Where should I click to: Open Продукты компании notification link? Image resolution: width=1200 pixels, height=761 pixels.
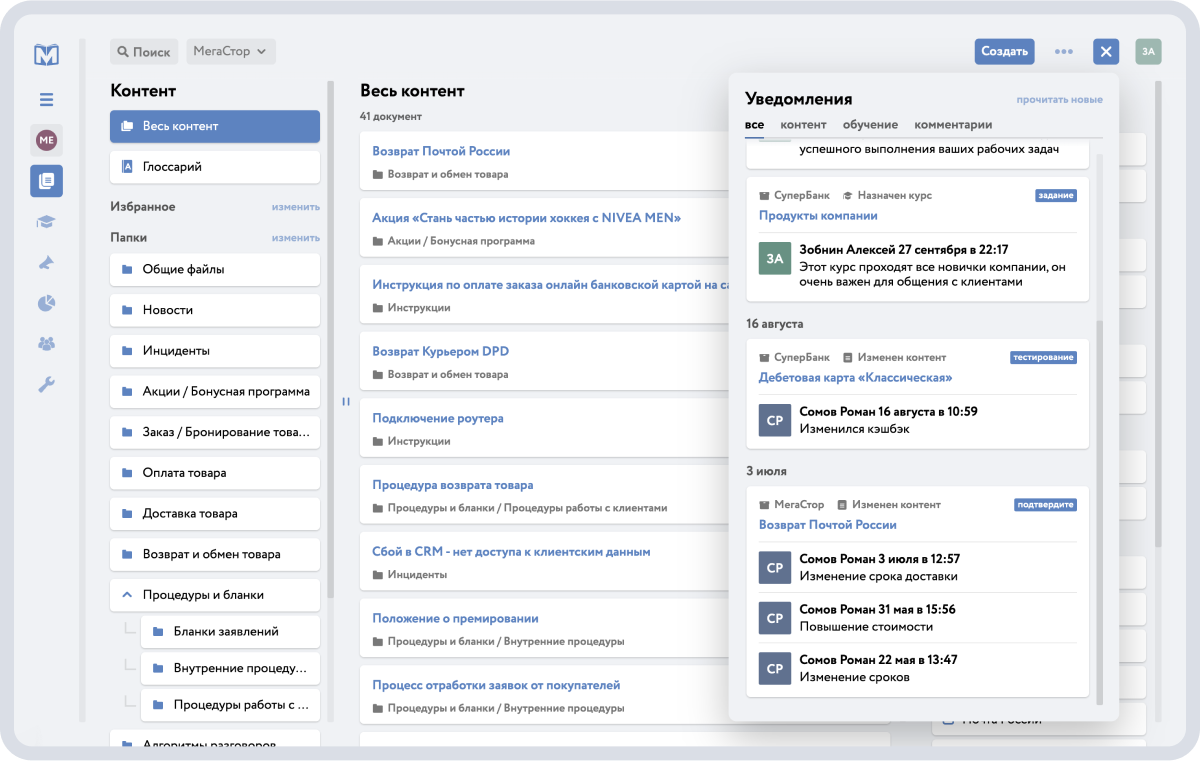818,216
